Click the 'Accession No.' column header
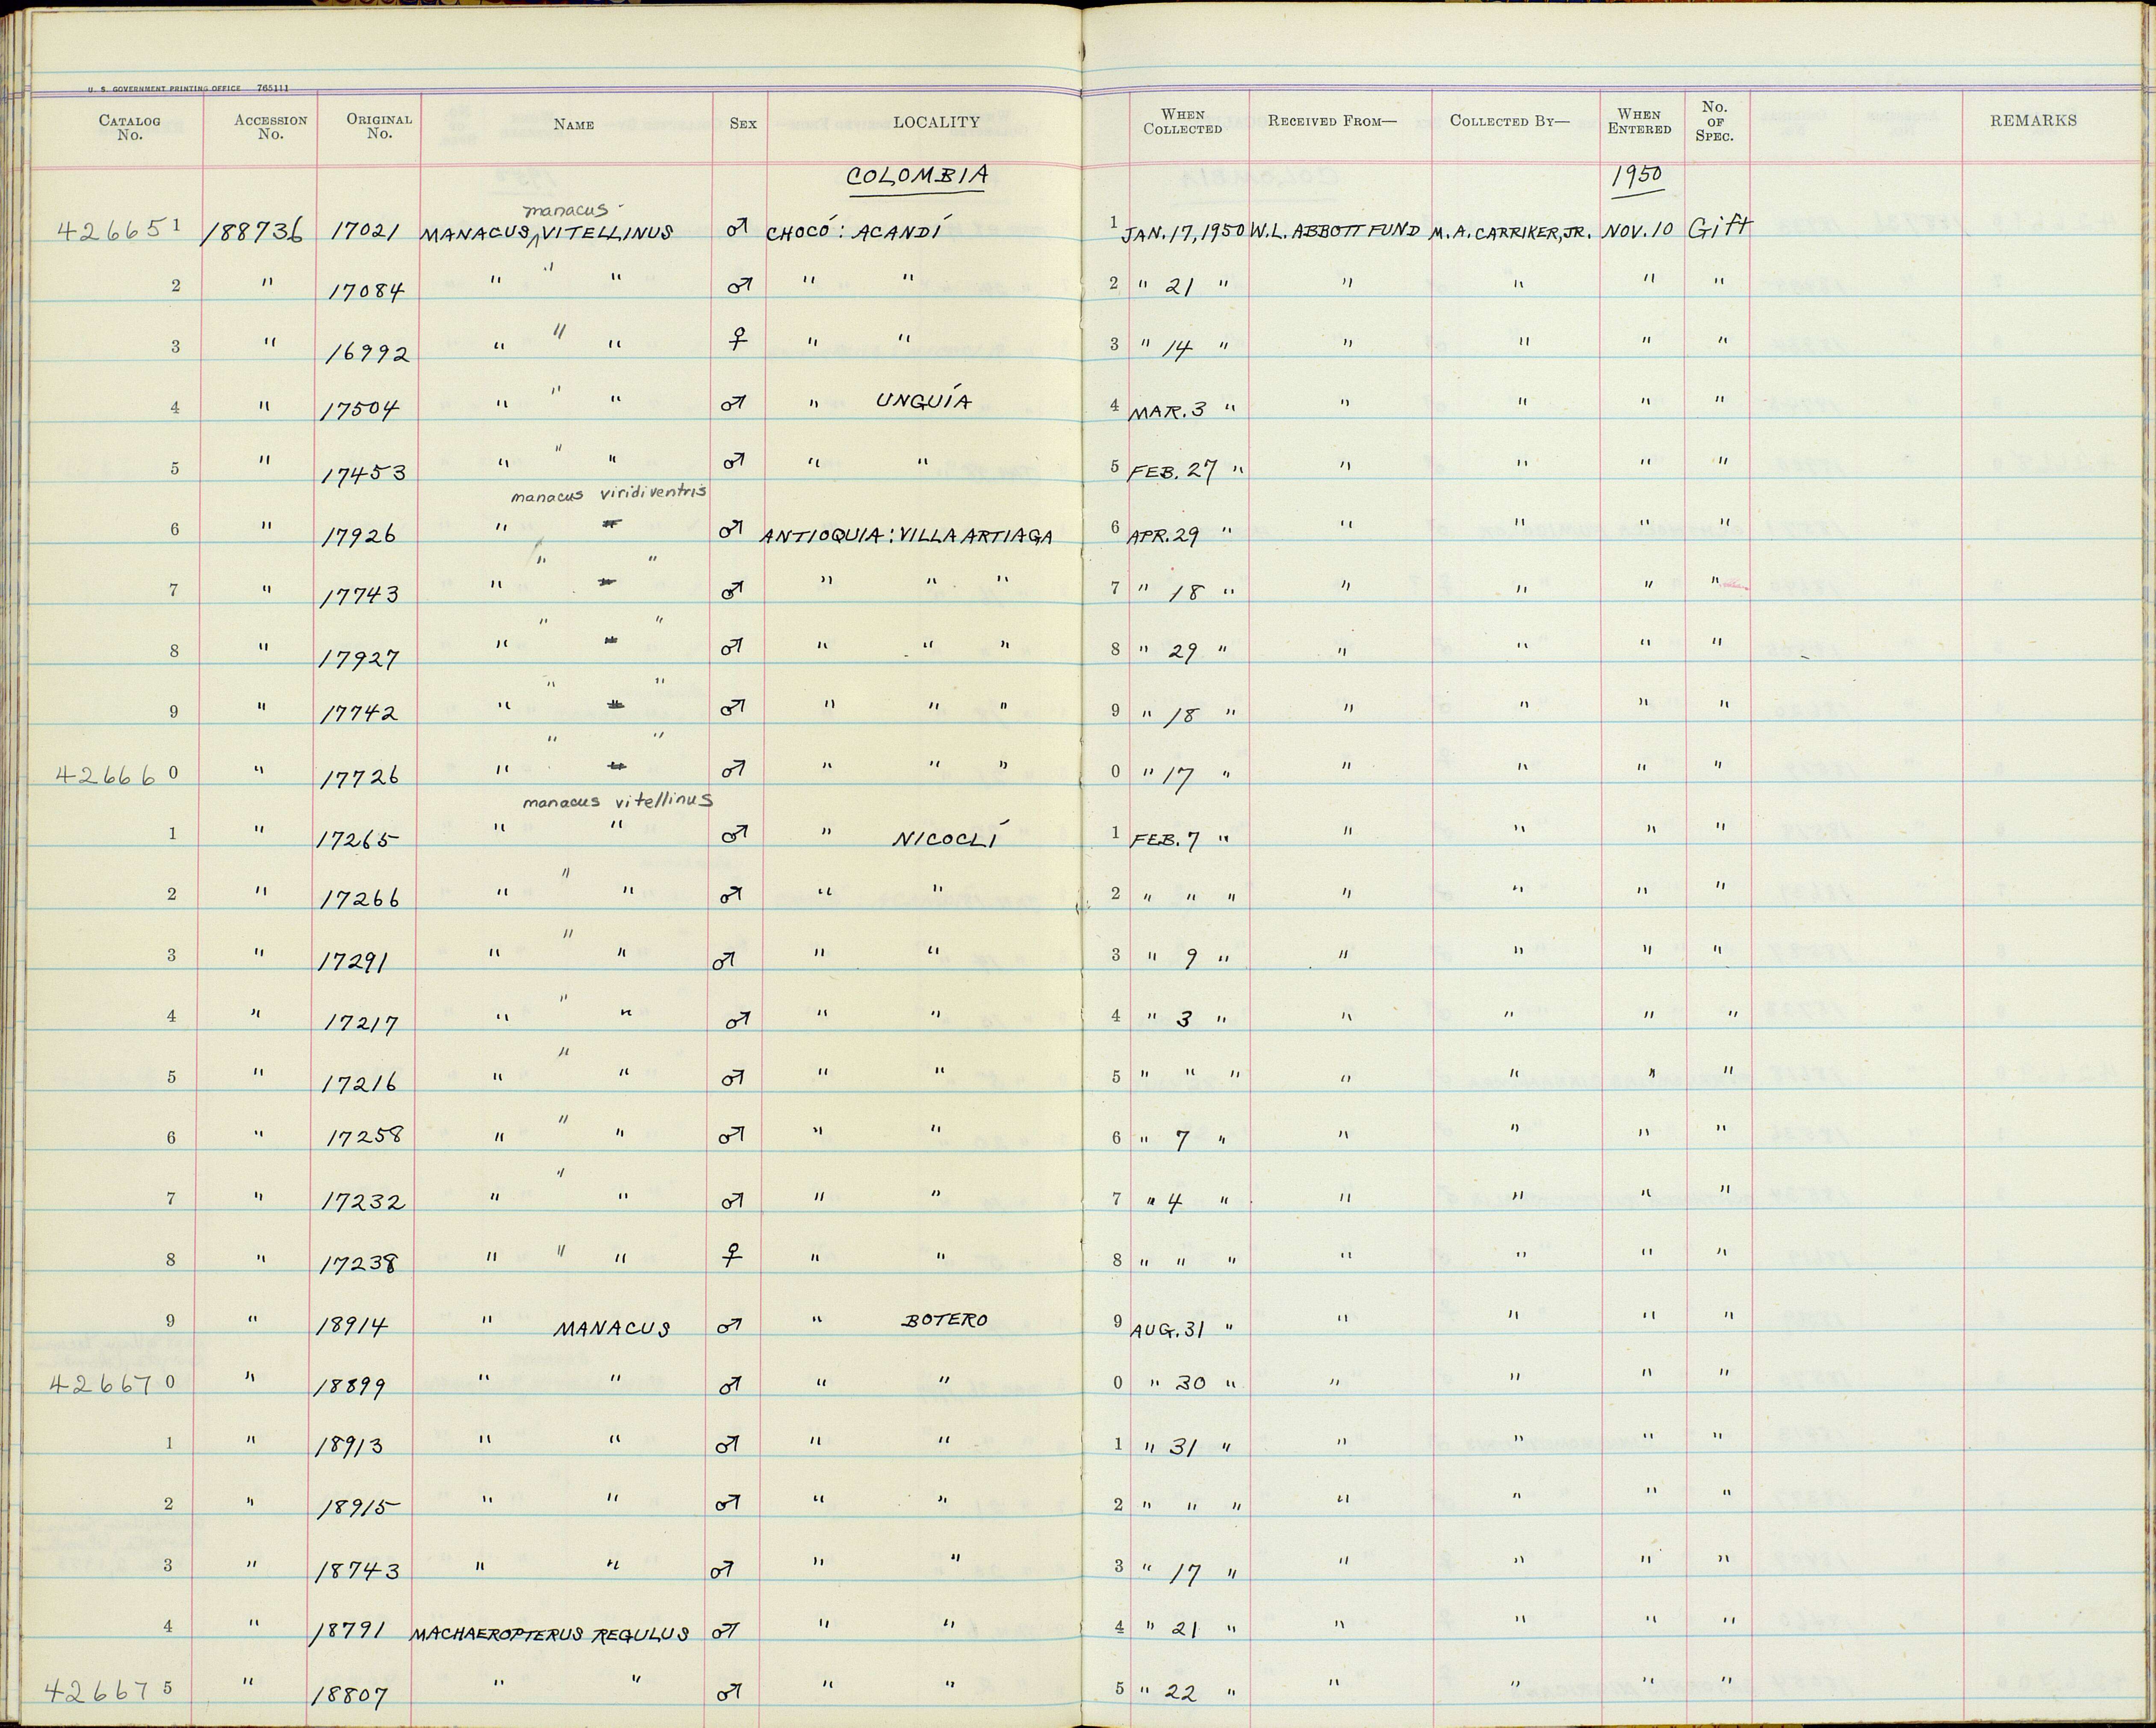The width and height of the screenshot is (2156, 1728). (270, 127)
